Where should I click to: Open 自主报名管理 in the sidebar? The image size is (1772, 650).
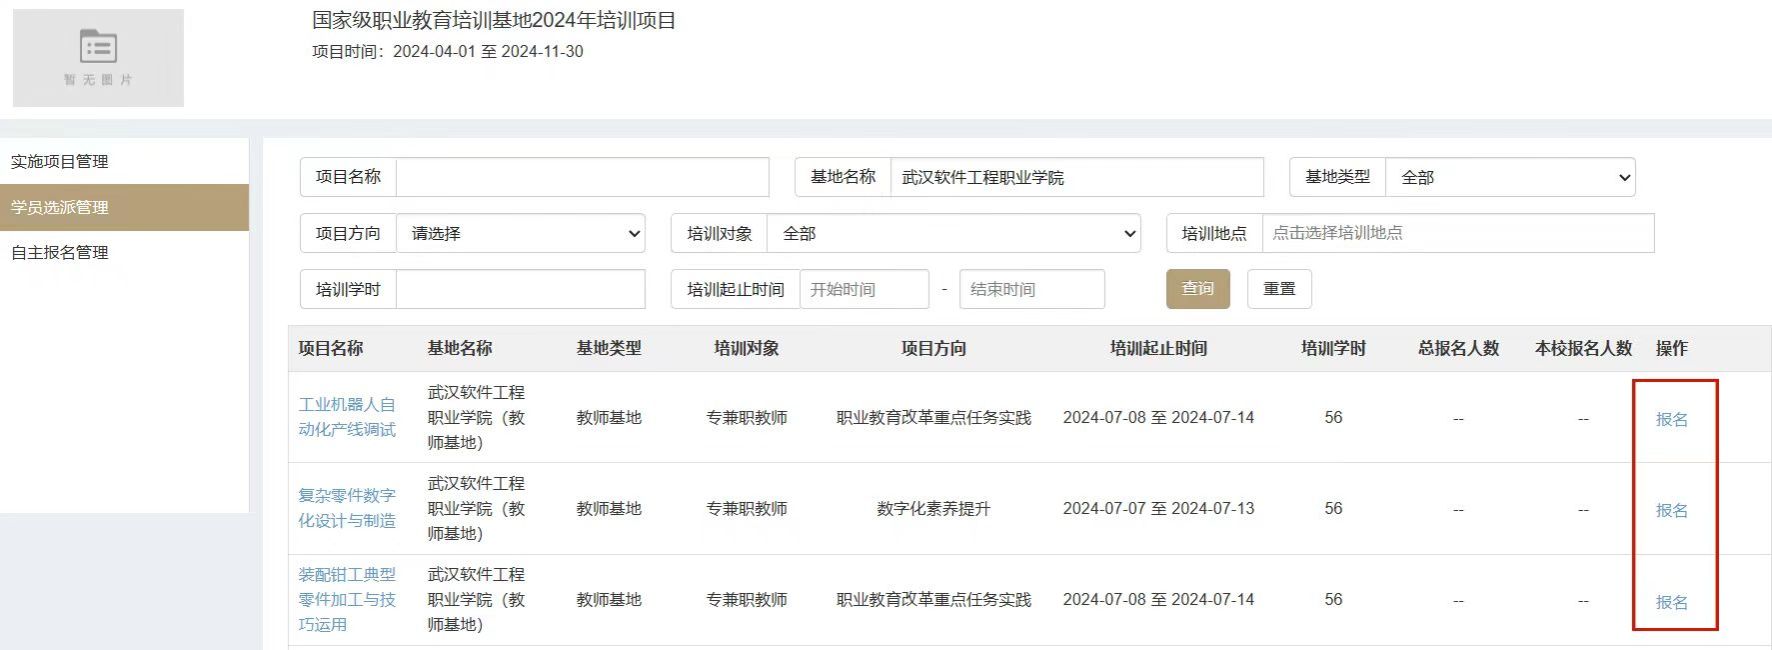point(60,253)
